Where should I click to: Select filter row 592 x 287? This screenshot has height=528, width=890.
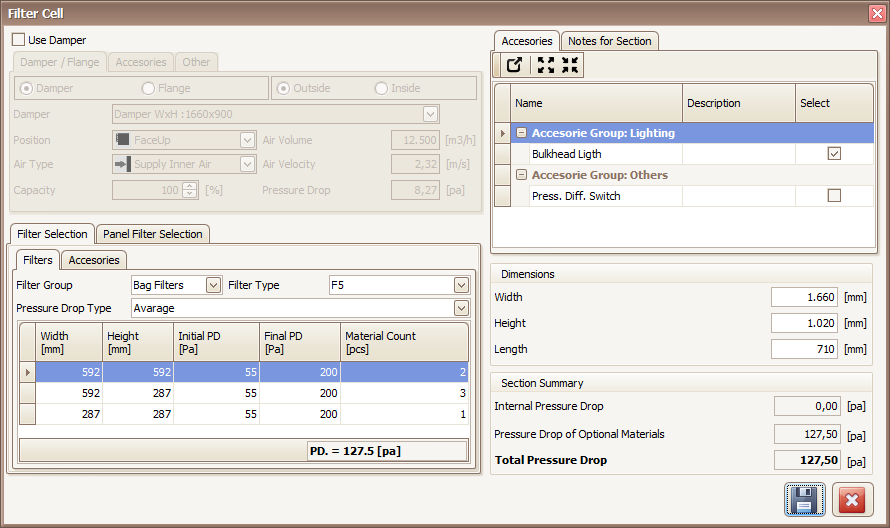click(252, 393)
